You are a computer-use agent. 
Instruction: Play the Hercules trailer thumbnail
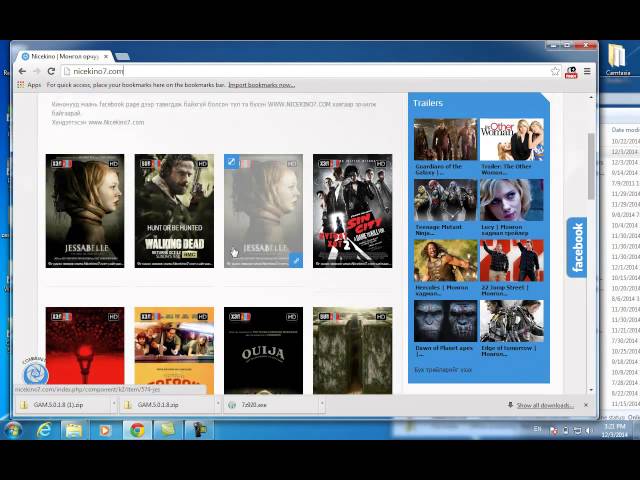click(445, 260)
